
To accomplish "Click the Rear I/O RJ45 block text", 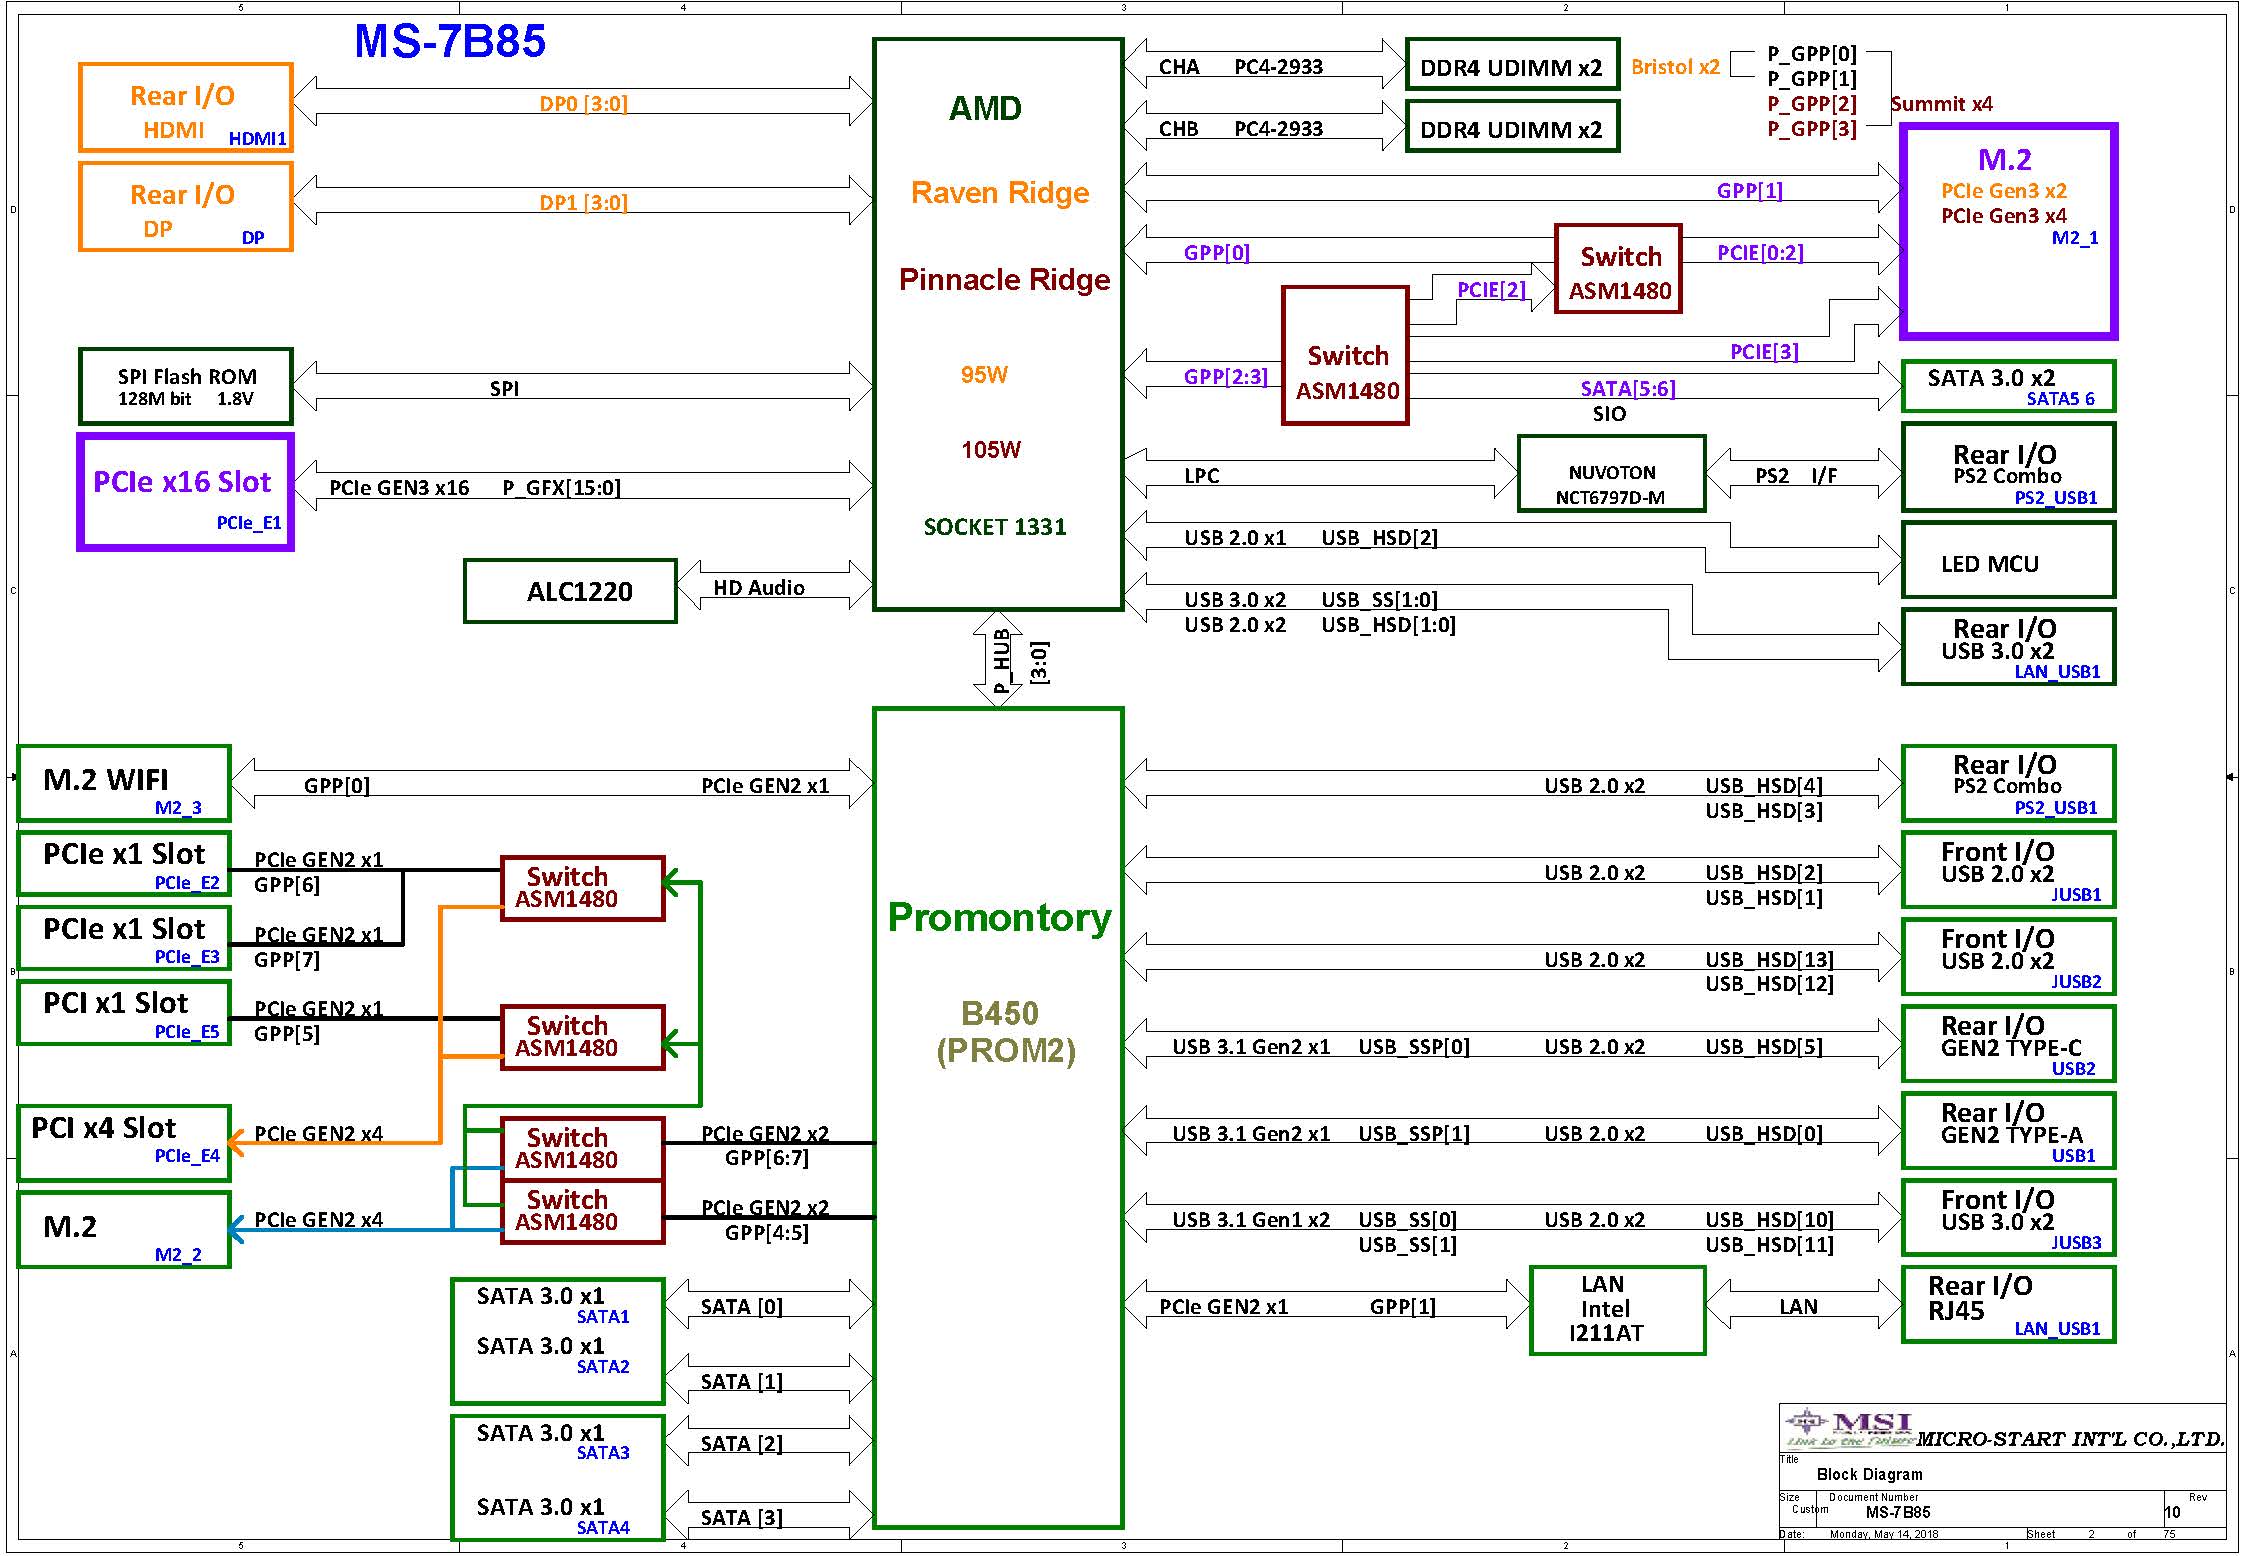I will 1980,1298.
